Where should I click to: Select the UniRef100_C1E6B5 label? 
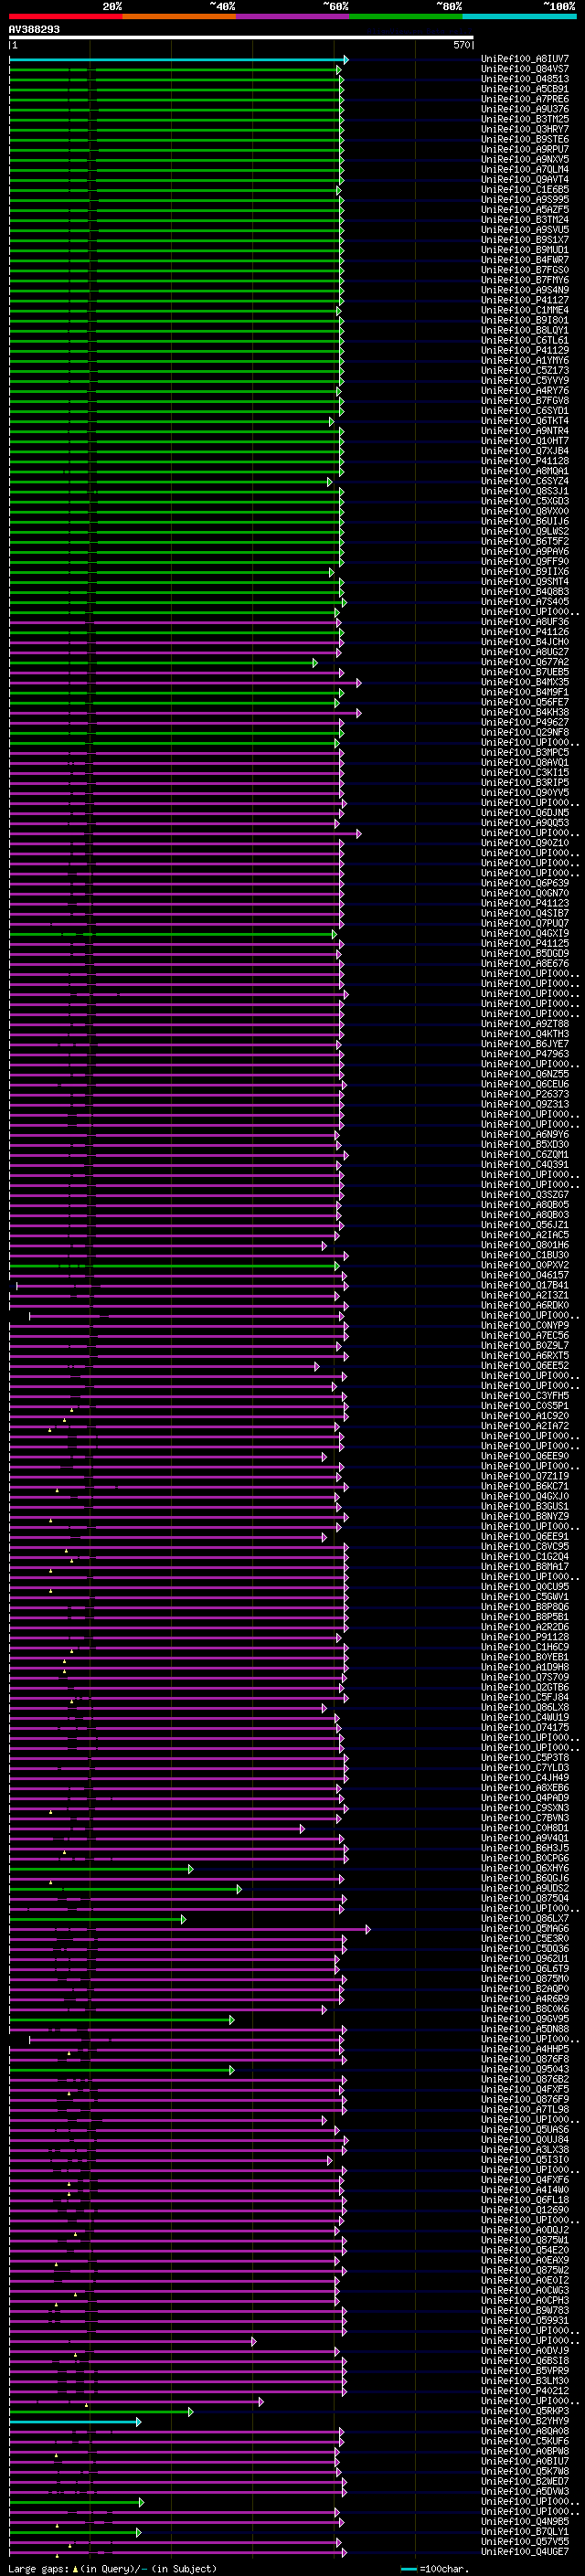525,189
